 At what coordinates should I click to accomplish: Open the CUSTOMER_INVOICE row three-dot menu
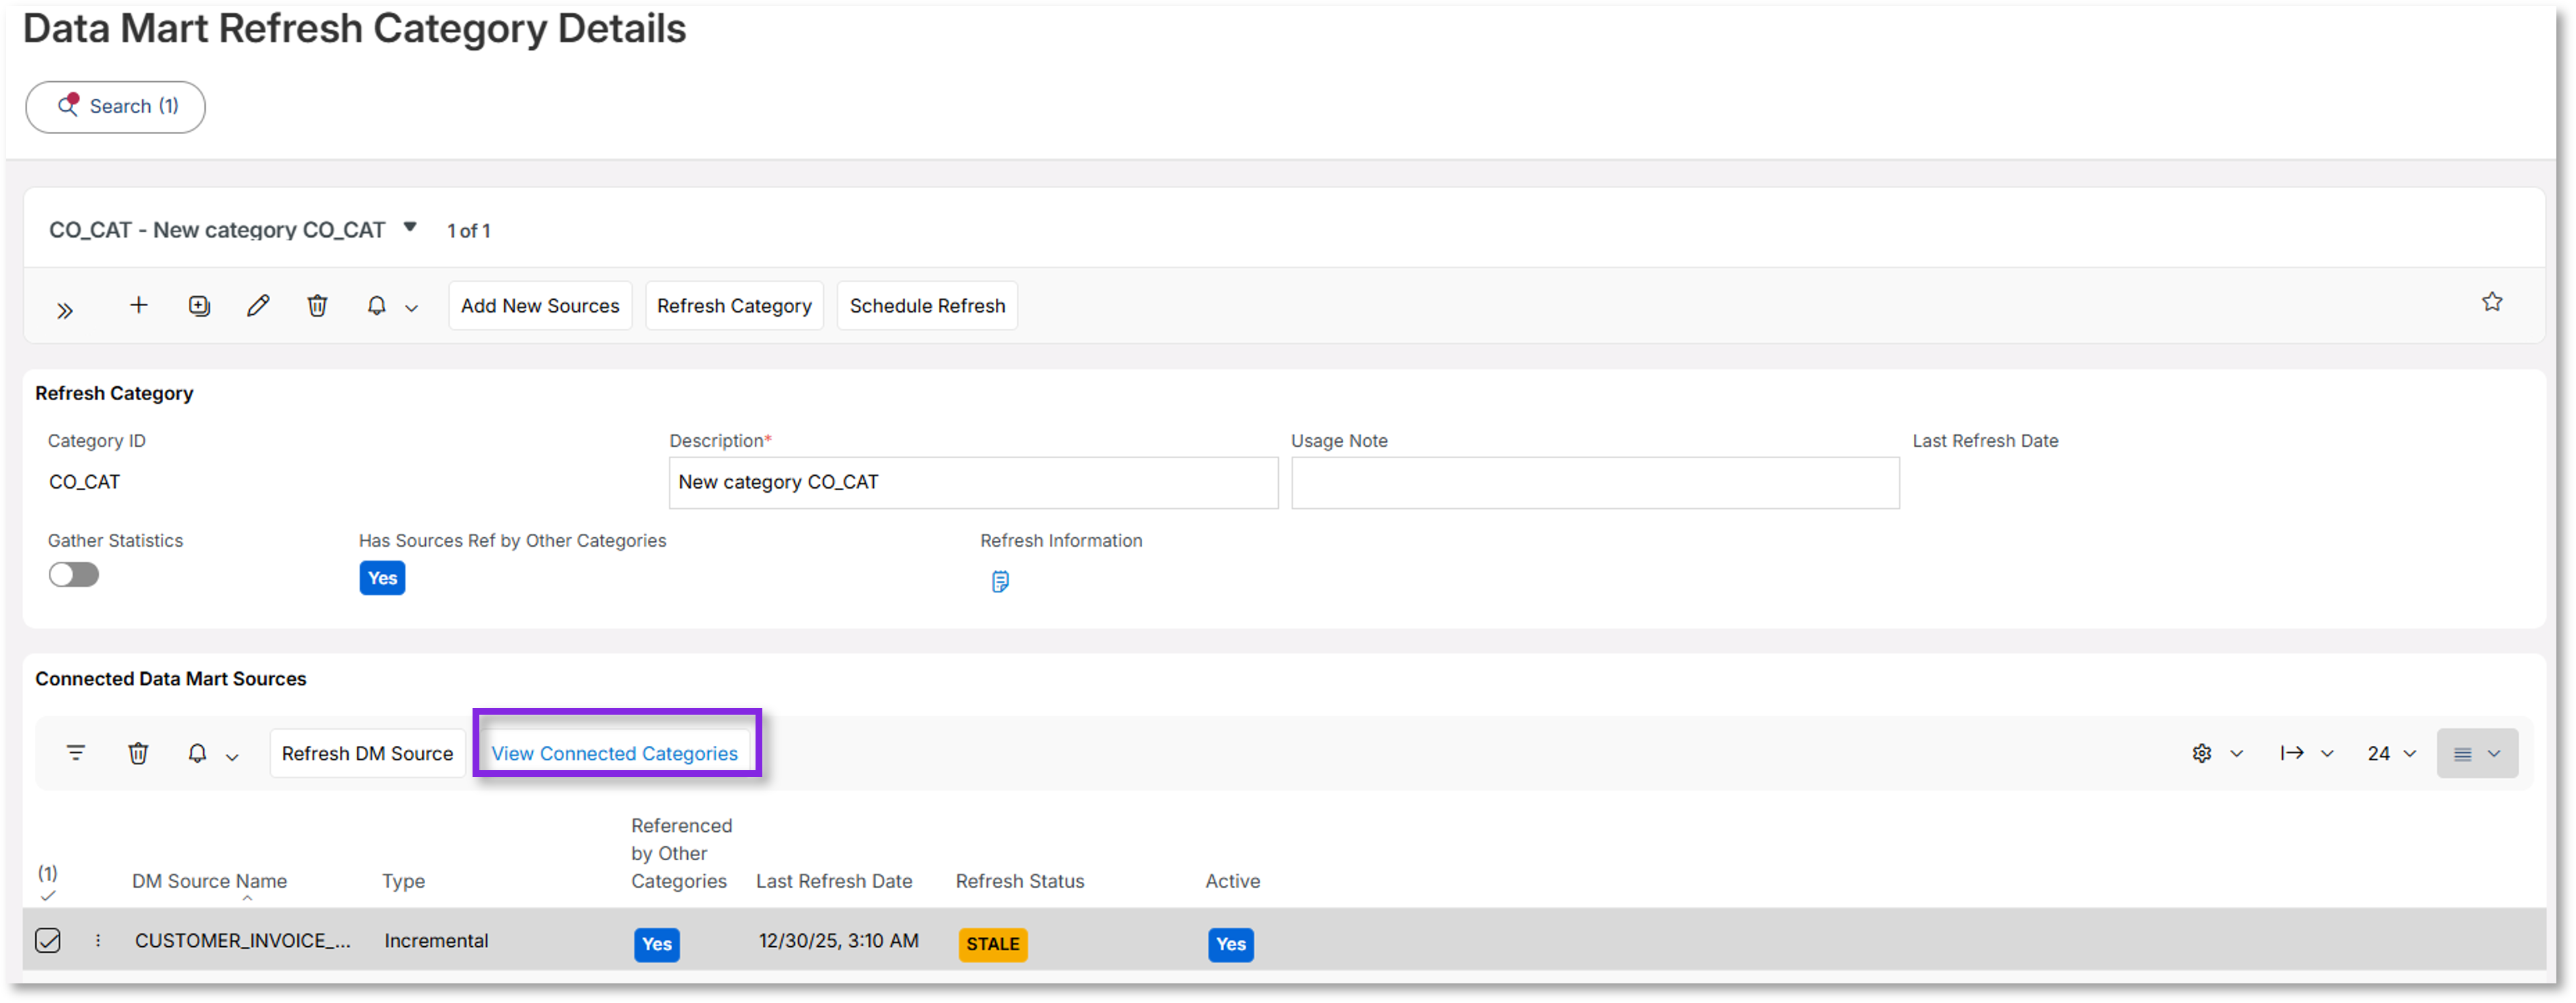pyautogui.click(x=98, y=941)
